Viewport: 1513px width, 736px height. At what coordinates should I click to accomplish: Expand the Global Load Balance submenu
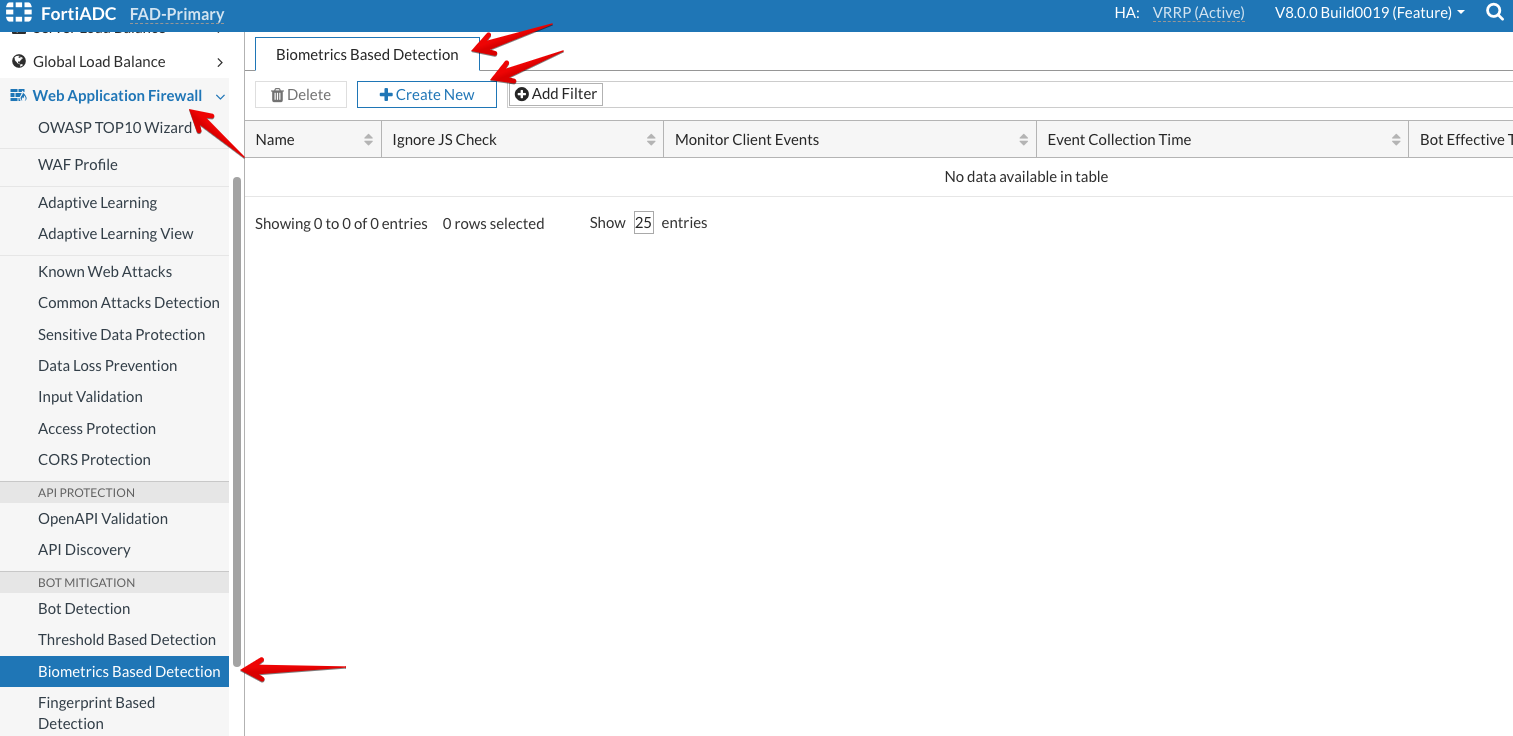[x=220, y=62]
